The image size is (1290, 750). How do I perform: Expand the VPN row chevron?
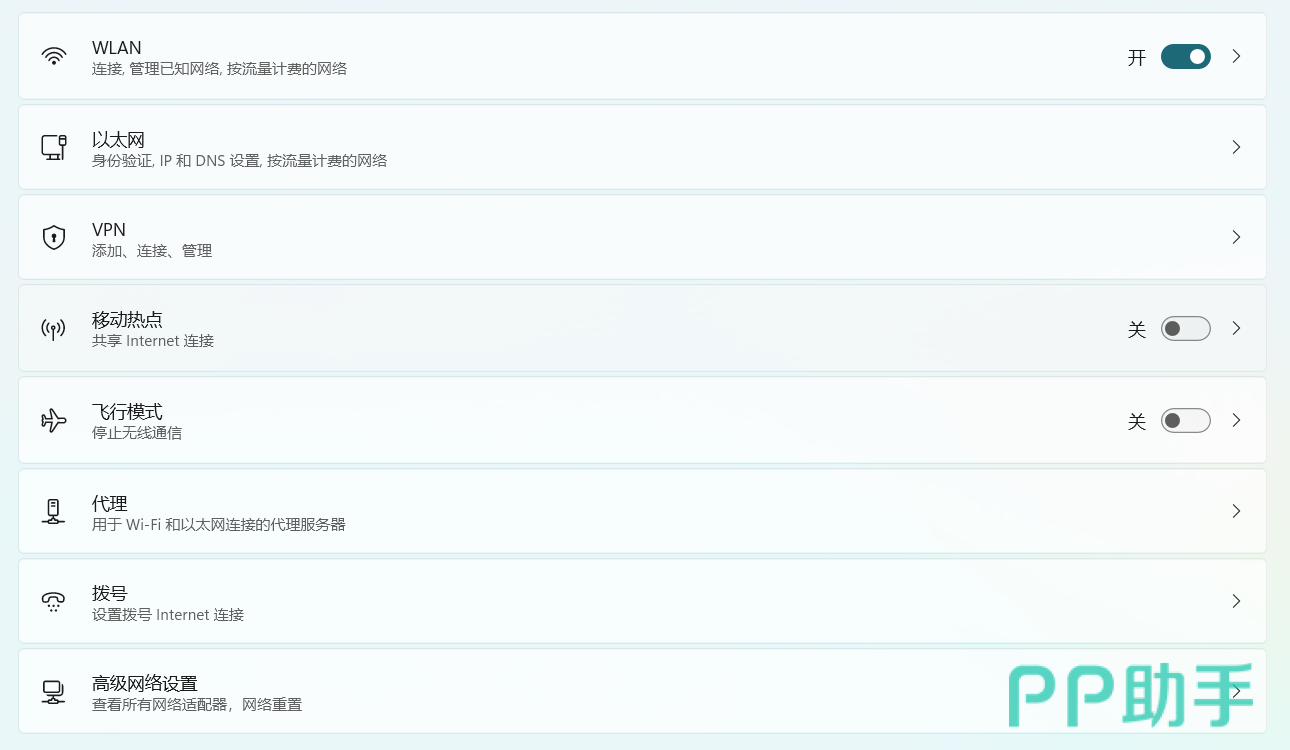click(x=1237, y=237)
